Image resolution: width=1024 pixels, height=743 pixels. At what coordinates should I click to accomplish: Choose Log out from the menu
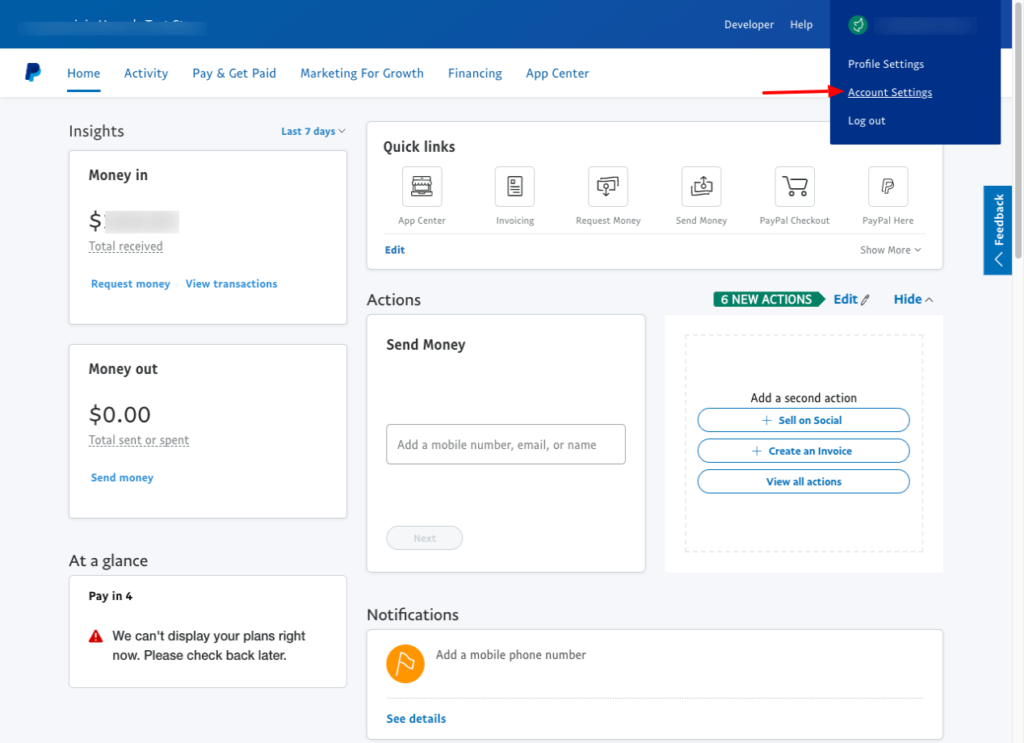(x=866, y=121)
